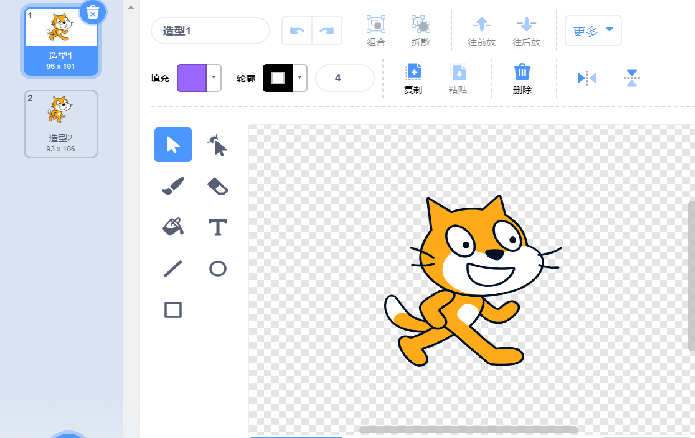Select the second costume thumbnail
Image resolution: width=695 pixels, height=438 pixels.
pos(61,124)
